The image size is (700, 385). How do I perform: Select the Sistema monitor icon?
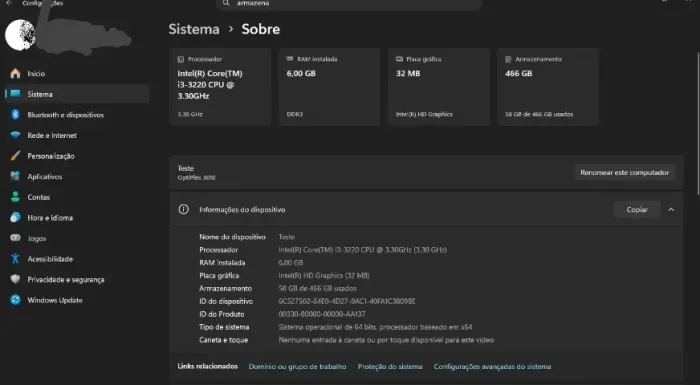[16, 94]
